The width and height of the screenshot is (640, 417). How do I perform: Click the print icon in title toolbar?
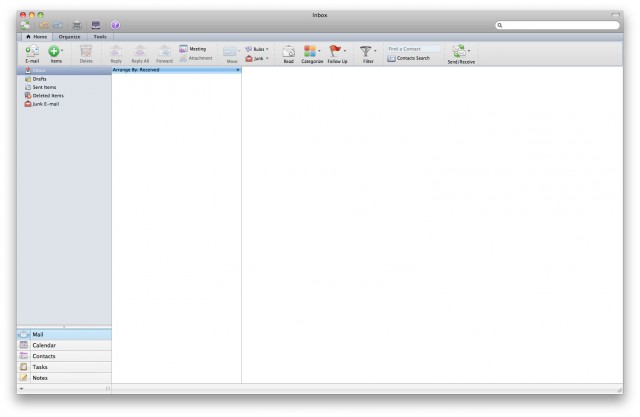pos(76,25)
